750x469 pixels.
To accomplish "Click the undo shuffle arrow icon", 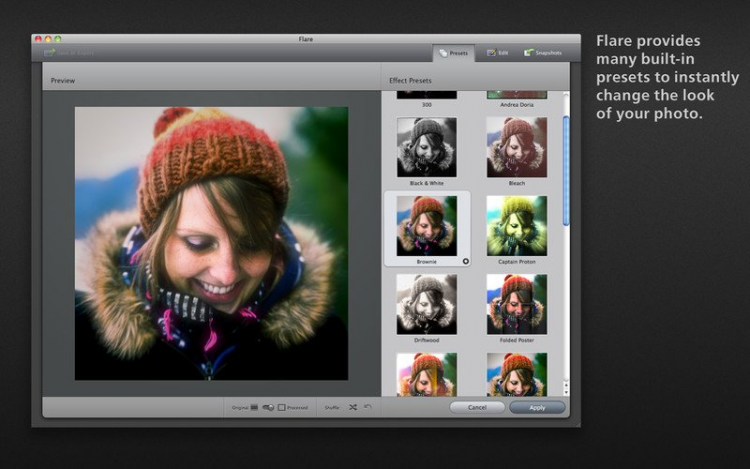I will point(367,407).
